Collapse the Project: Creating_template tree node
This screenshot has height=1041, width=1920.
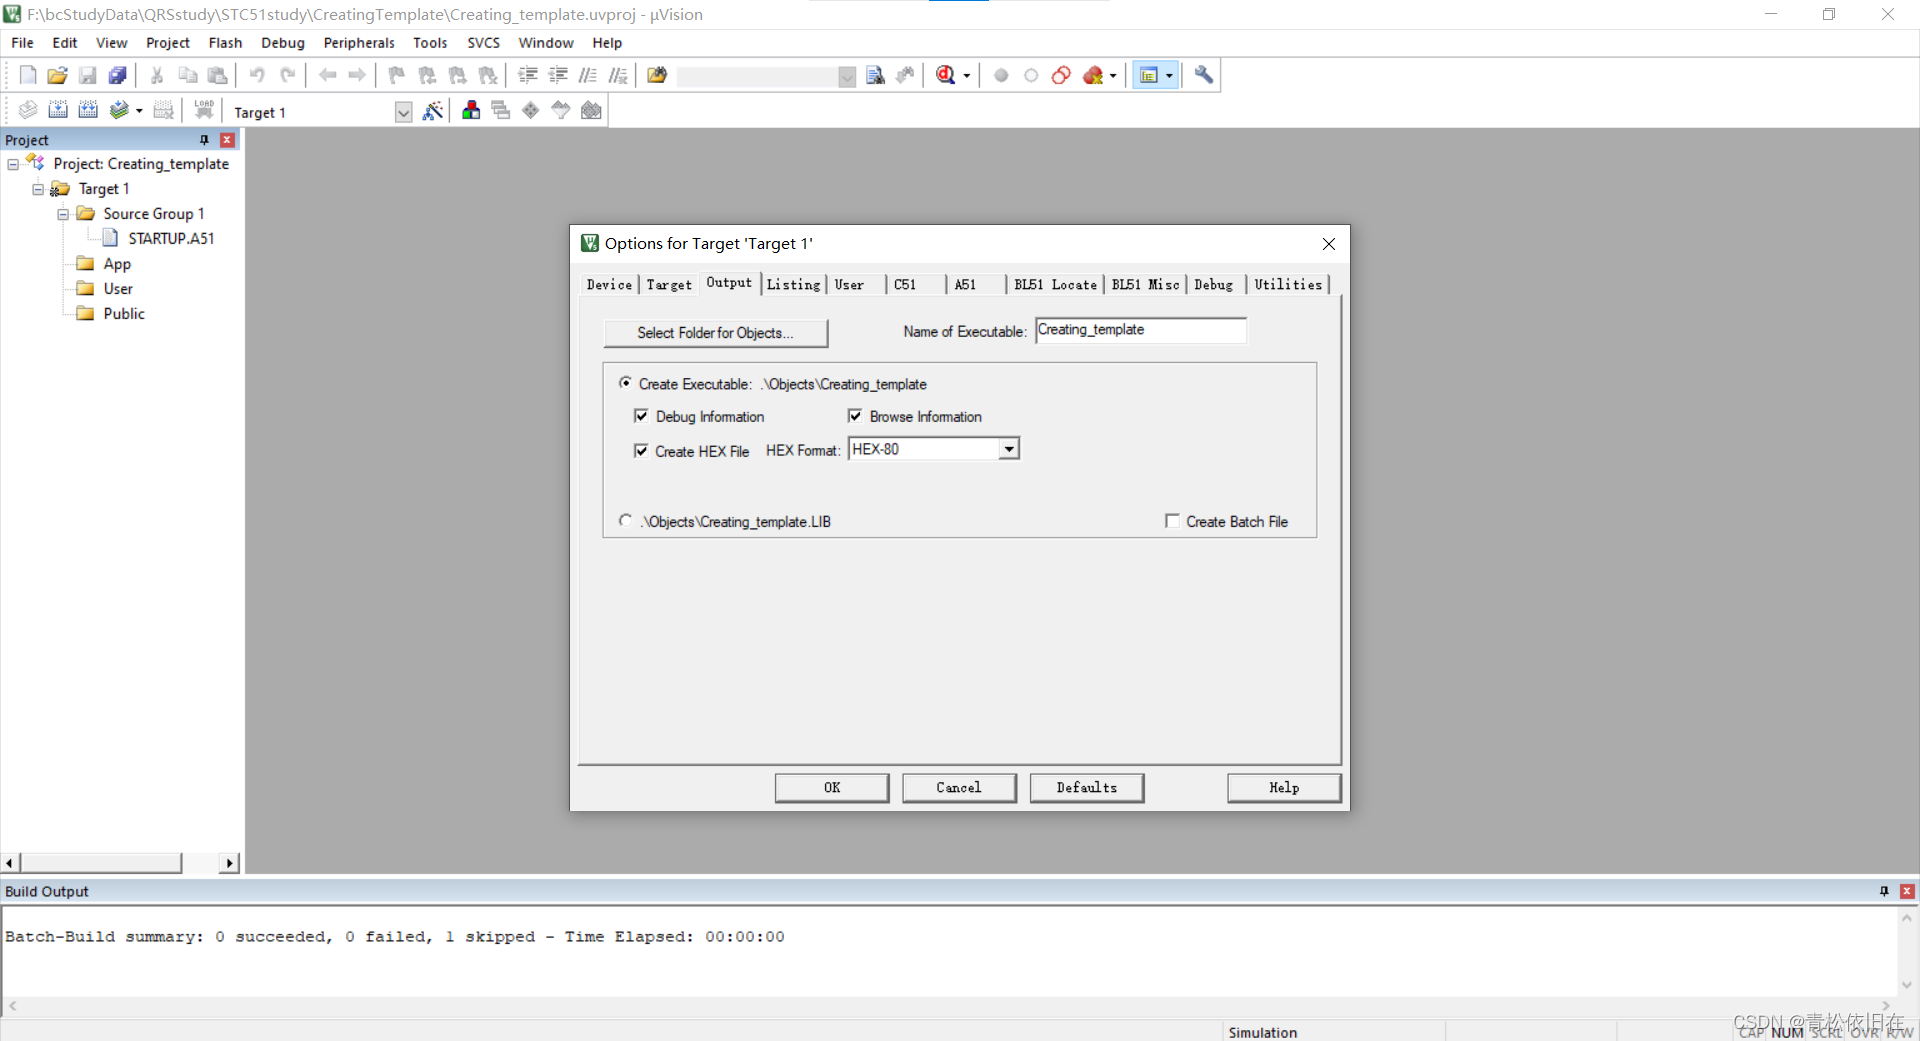tap(13, 164)
